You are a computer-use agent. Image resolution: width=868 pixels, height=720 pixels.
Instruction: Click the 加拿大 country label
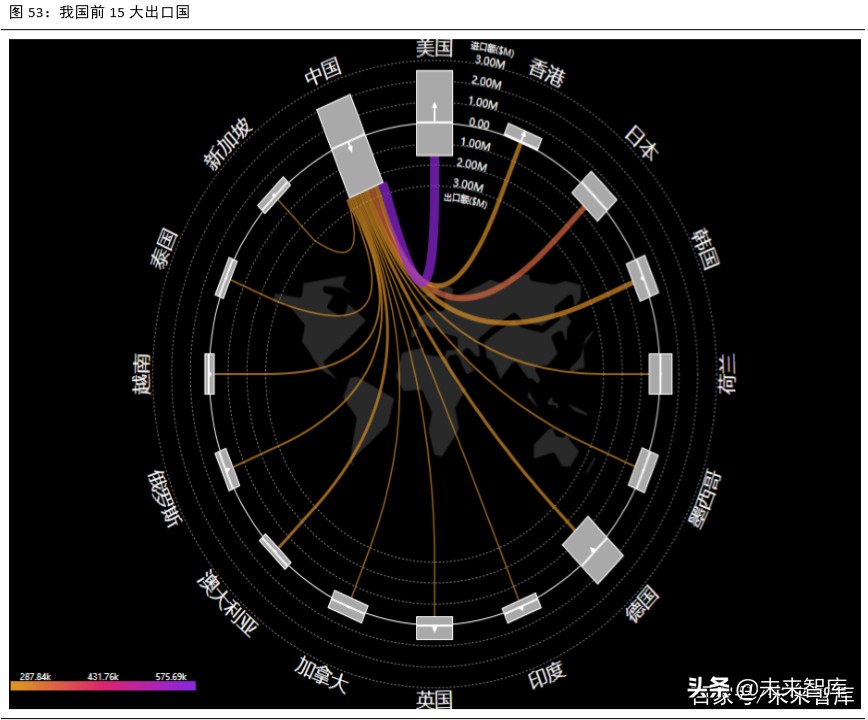click(x=322, y=675)
